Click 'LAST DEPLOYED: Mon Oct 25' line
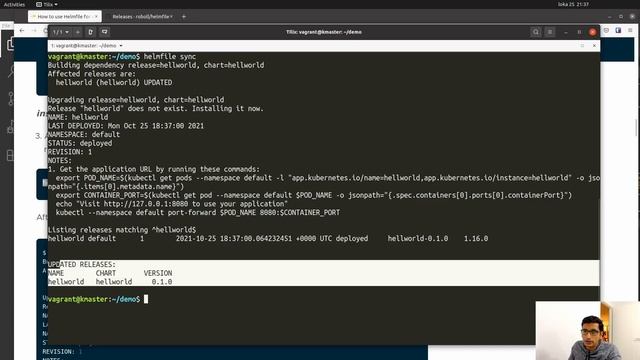Screen dimensions: 640x360 [126, 126]
